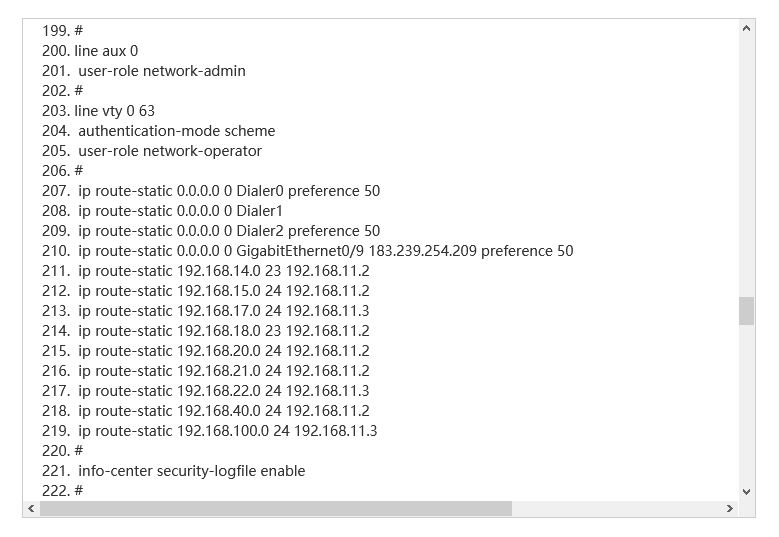Click 'authentication-mode scheme' on line 204
This screenshot has width=779, height=537.
coord(176,131)
